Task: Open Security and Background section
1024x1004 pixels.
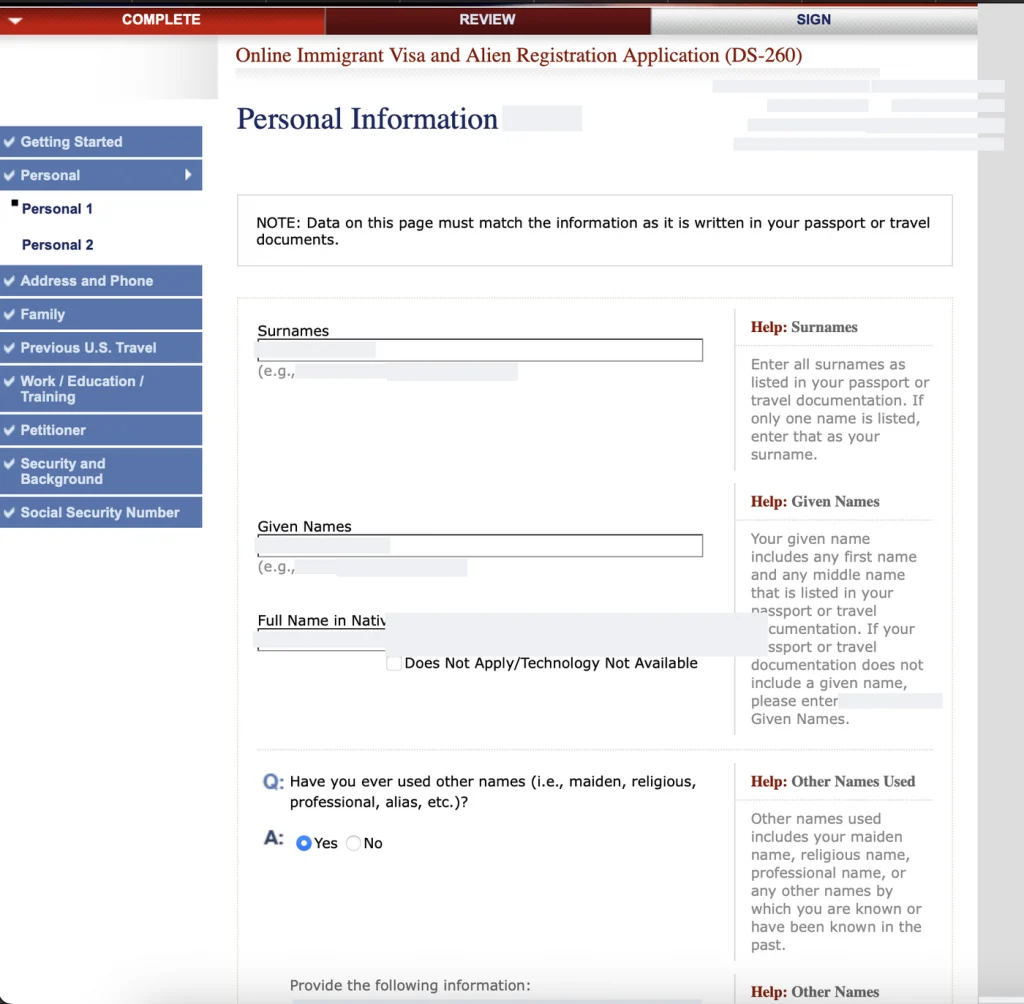Action: point(101,471)
